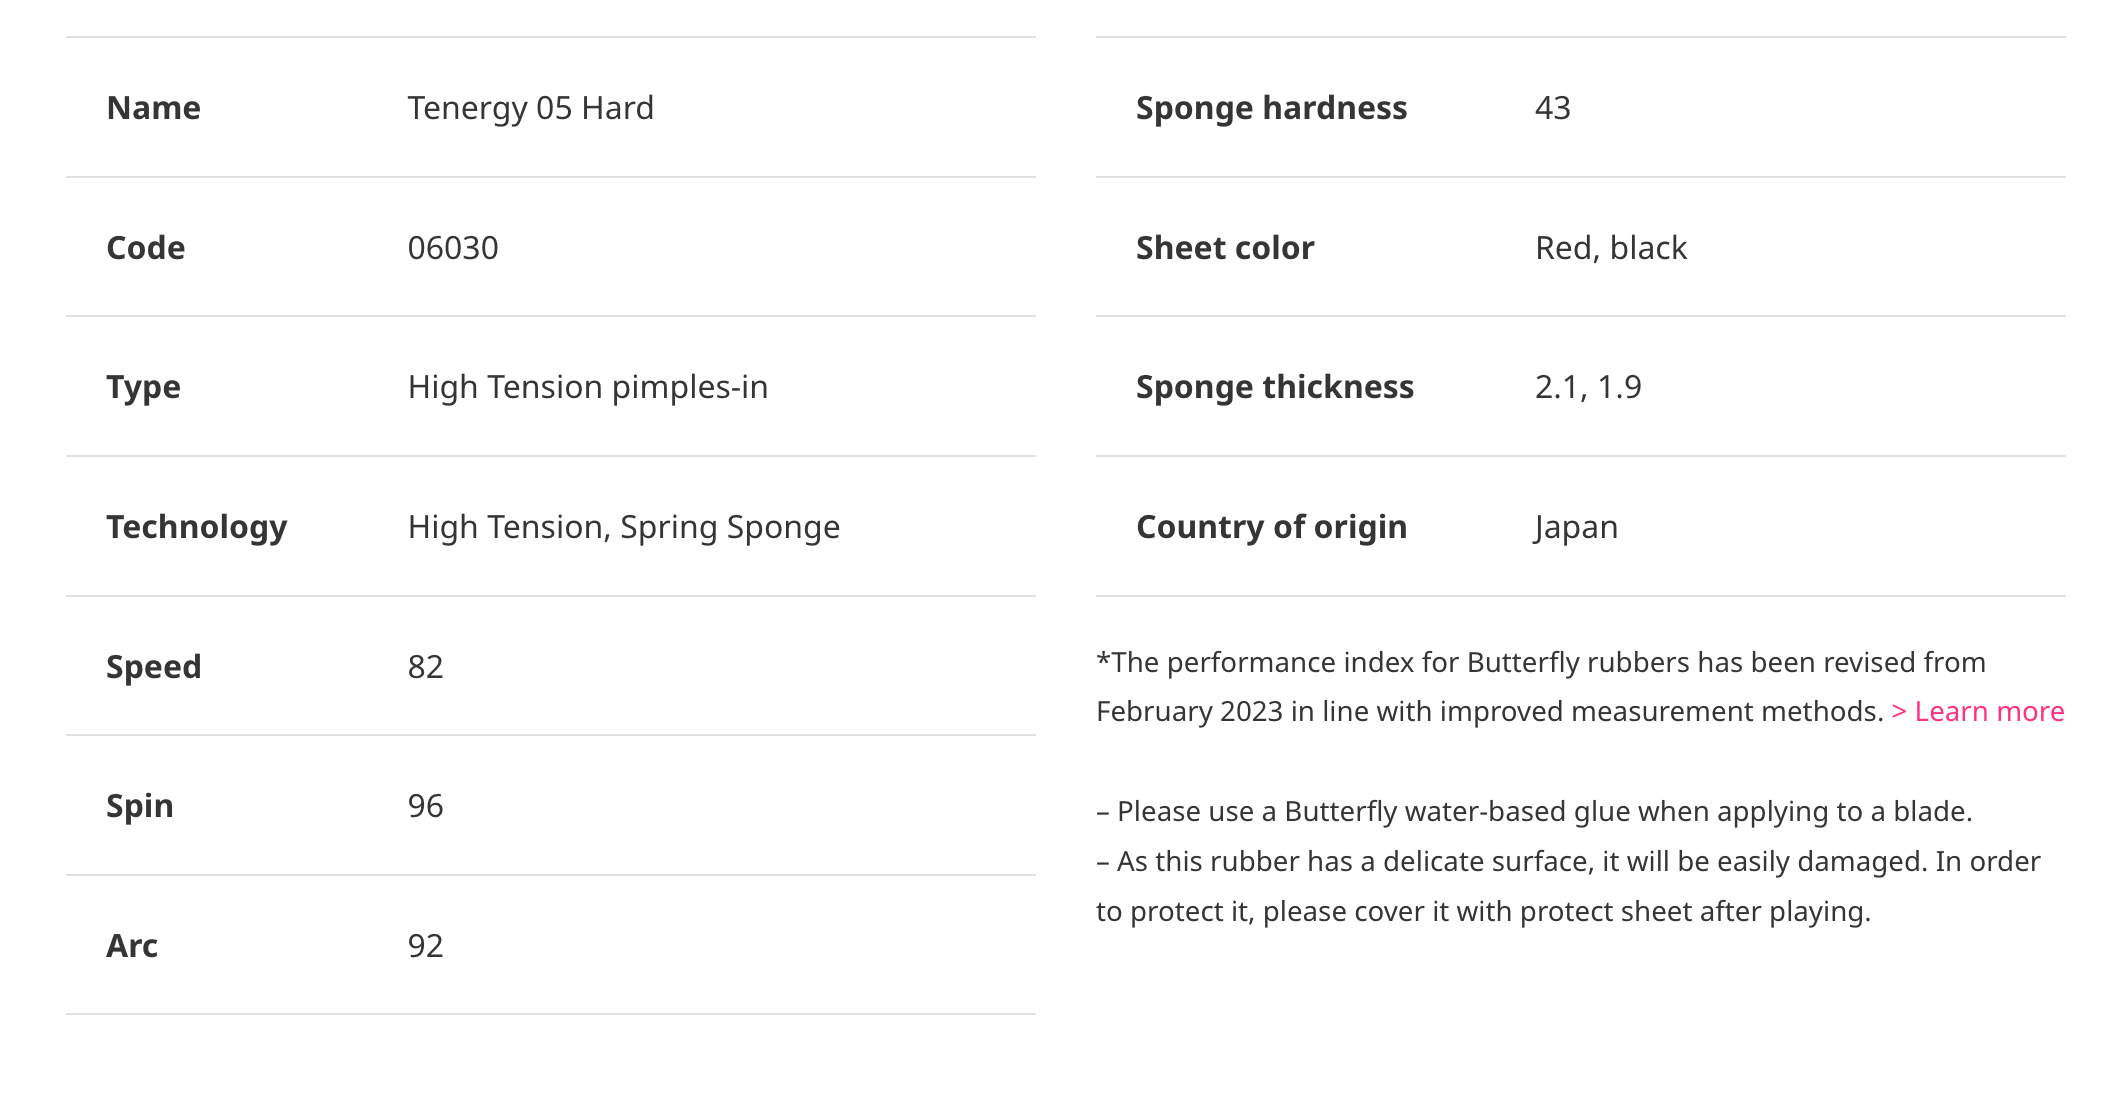2106x1100 pixels.
Task: Select the Red, black sheet color value
Action: pyautogui.click(x=1610, y=248)
